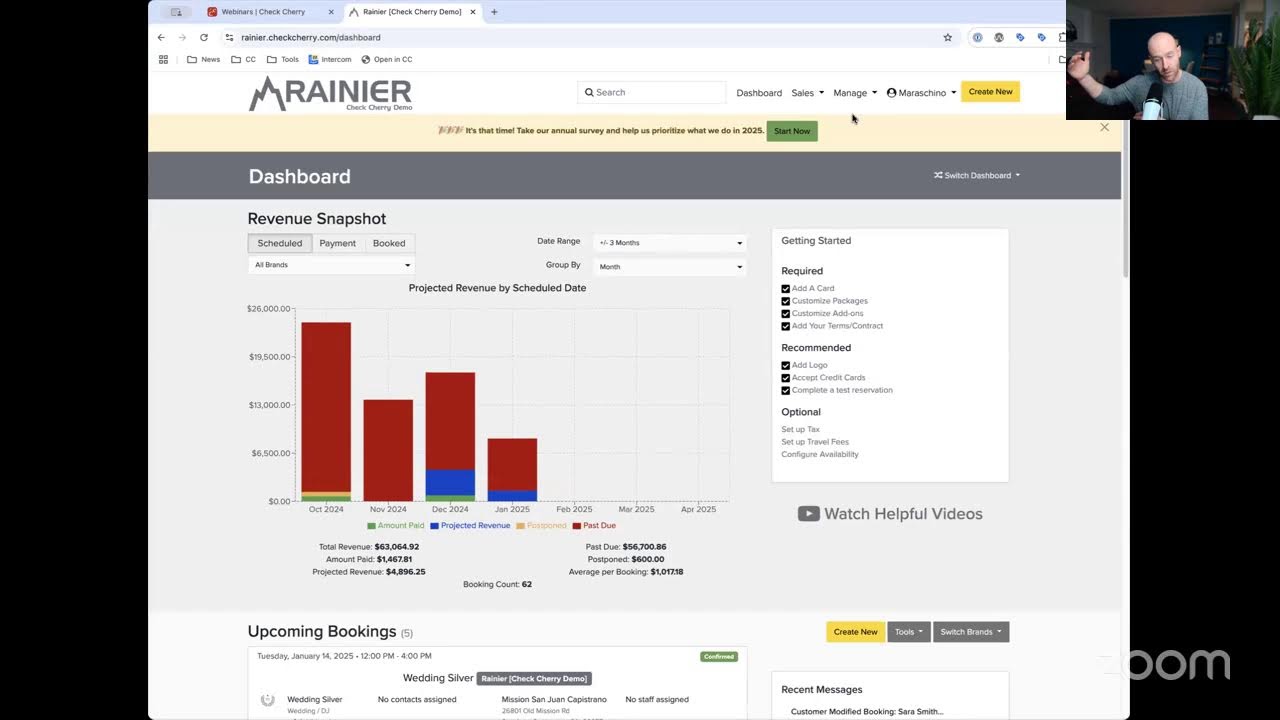Click the Amount Paid green legend swatch
This screenshot has height=720, width=1280.
[371, 526]
